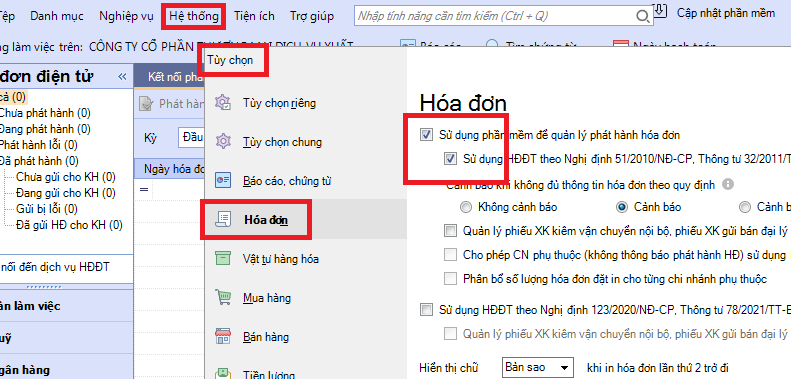791x379 pixels.
Task: Click the magnifier search icon
Action: tap(643, 16)
